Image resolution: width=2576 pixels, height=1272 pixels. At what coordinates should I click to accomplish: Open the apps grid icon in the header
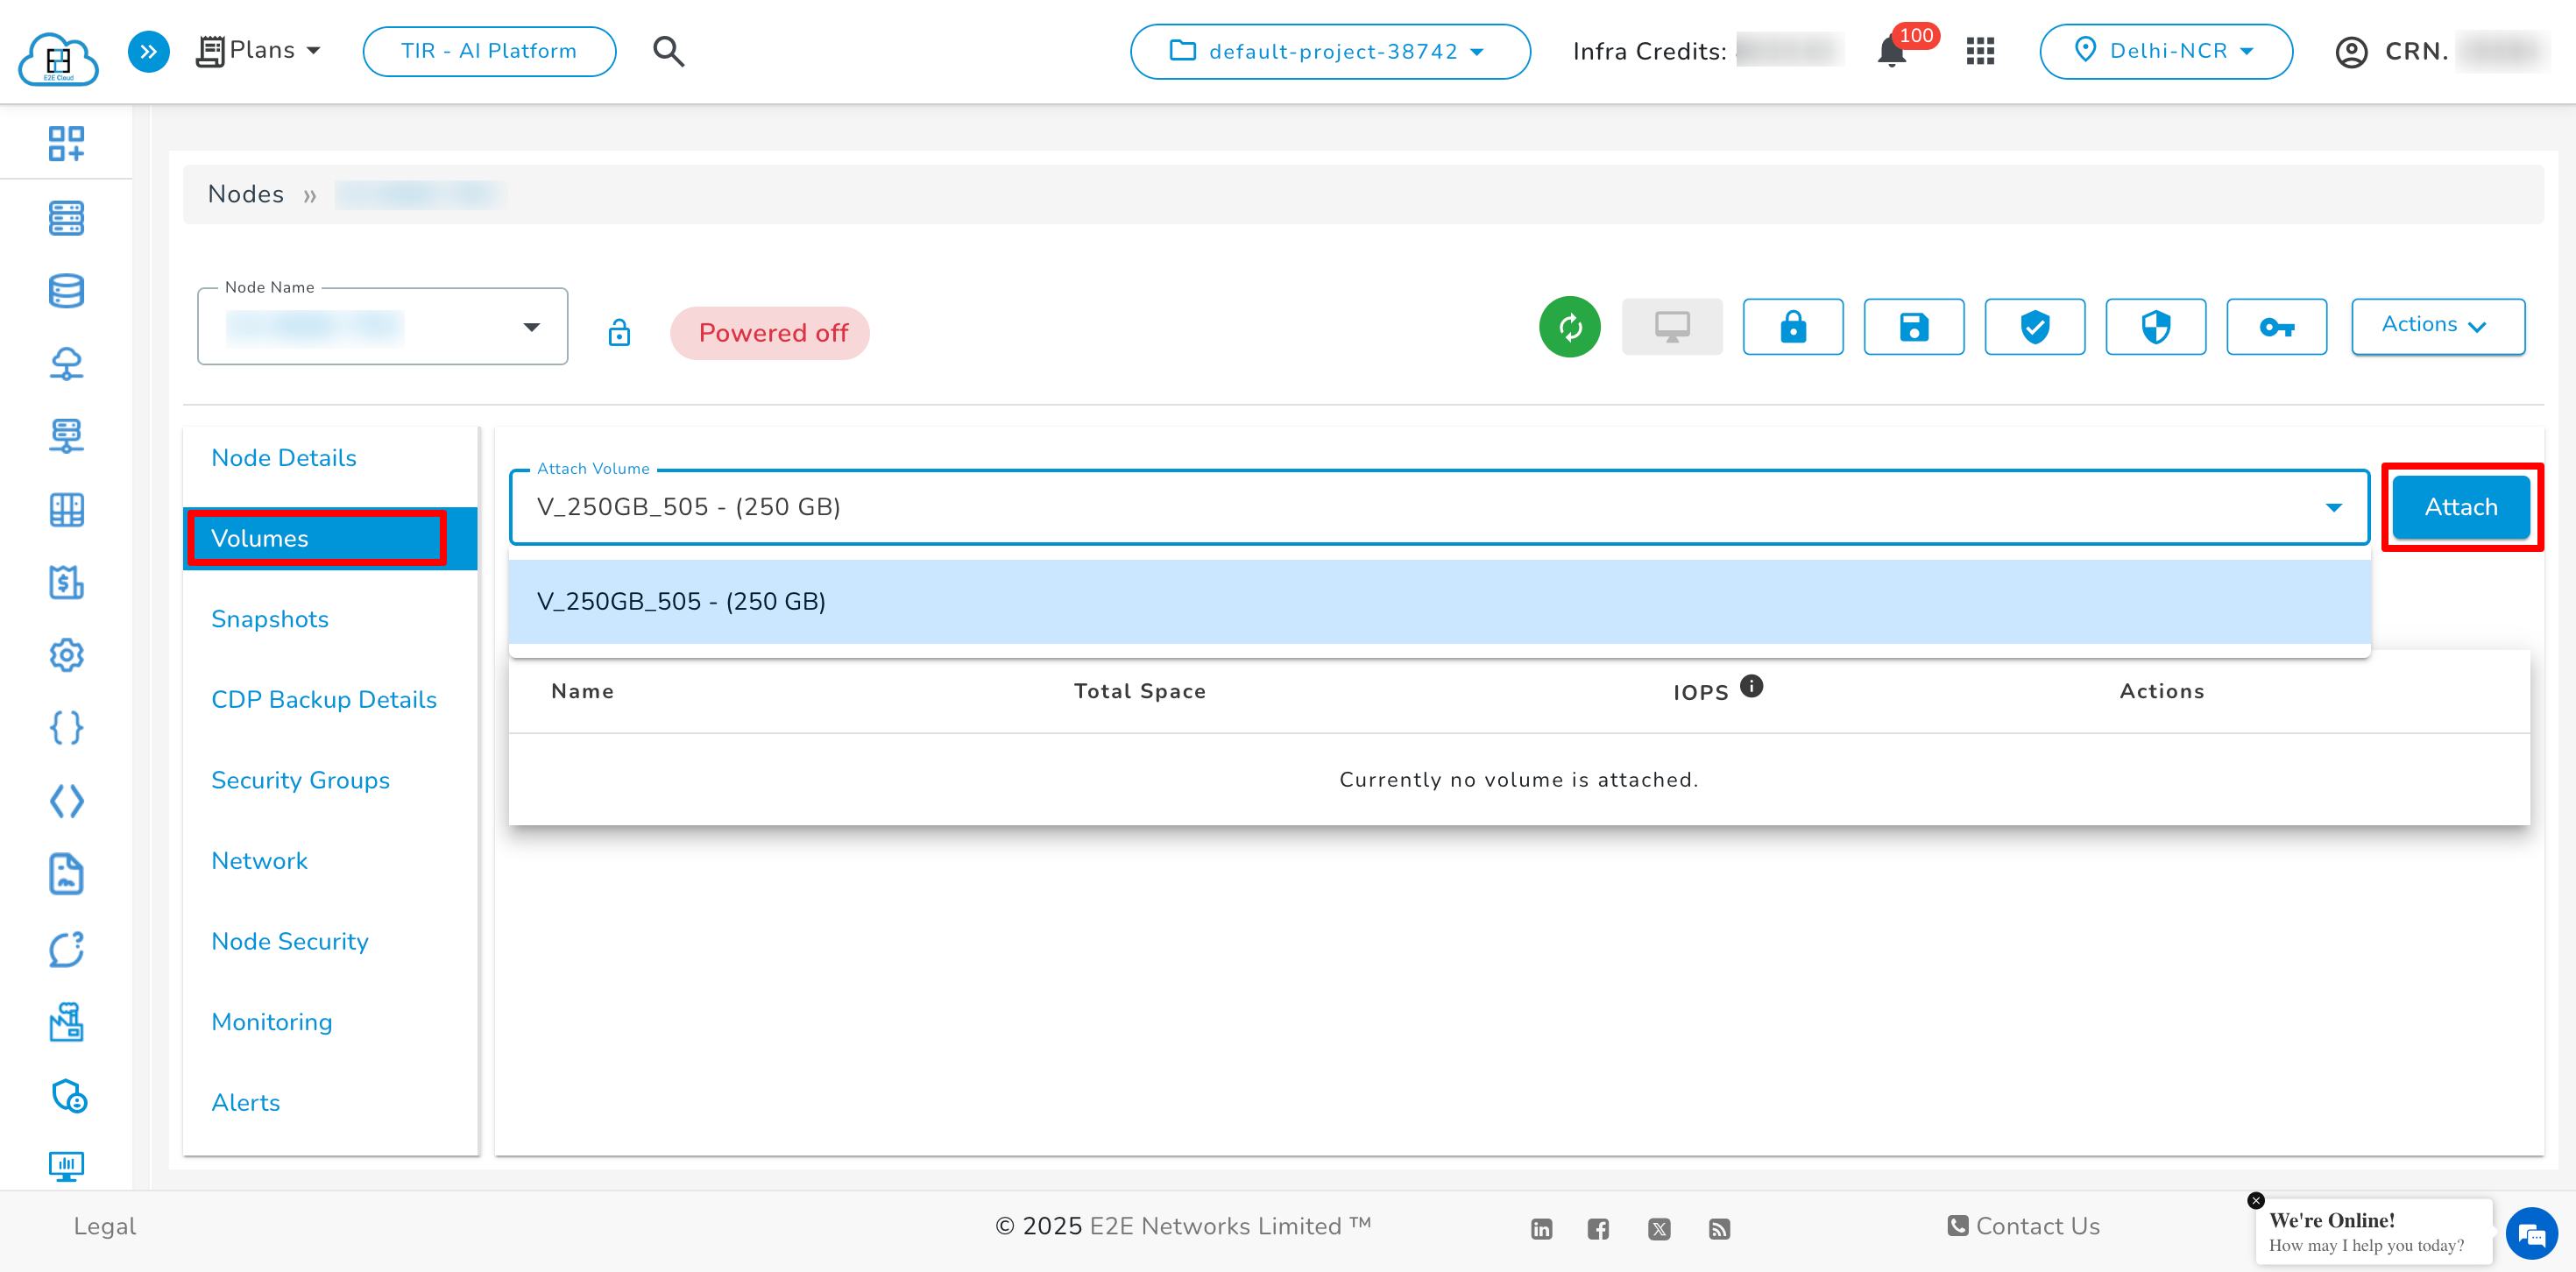[1980, 51]
